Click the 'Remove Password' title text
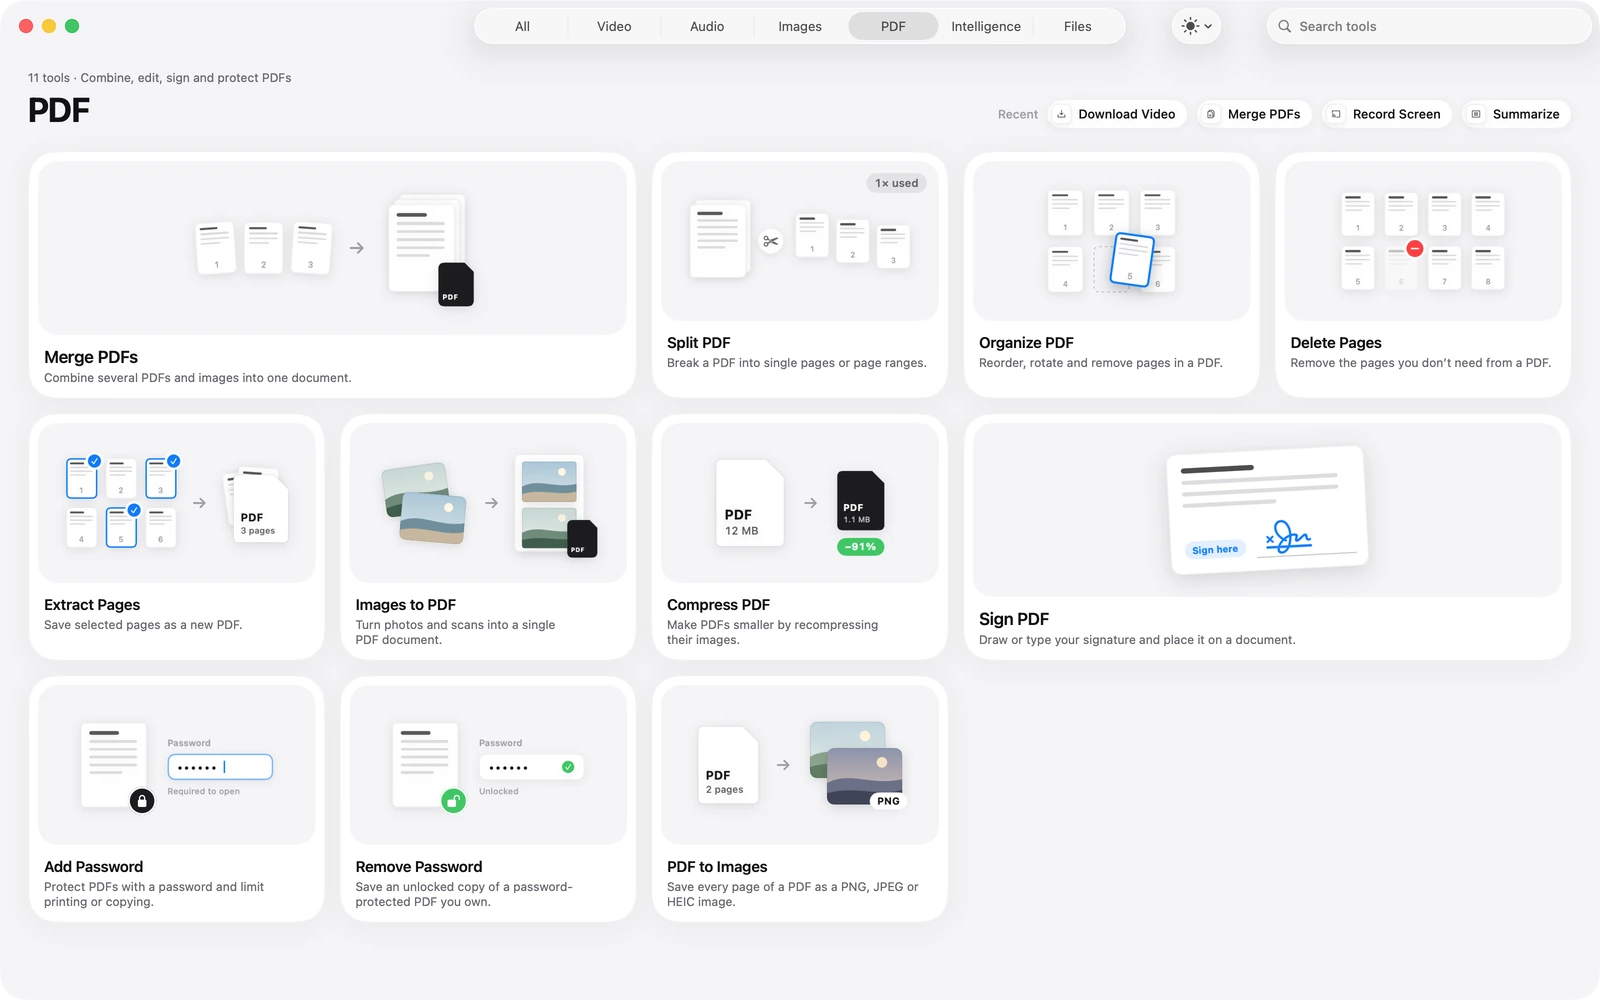 [419, 867]
